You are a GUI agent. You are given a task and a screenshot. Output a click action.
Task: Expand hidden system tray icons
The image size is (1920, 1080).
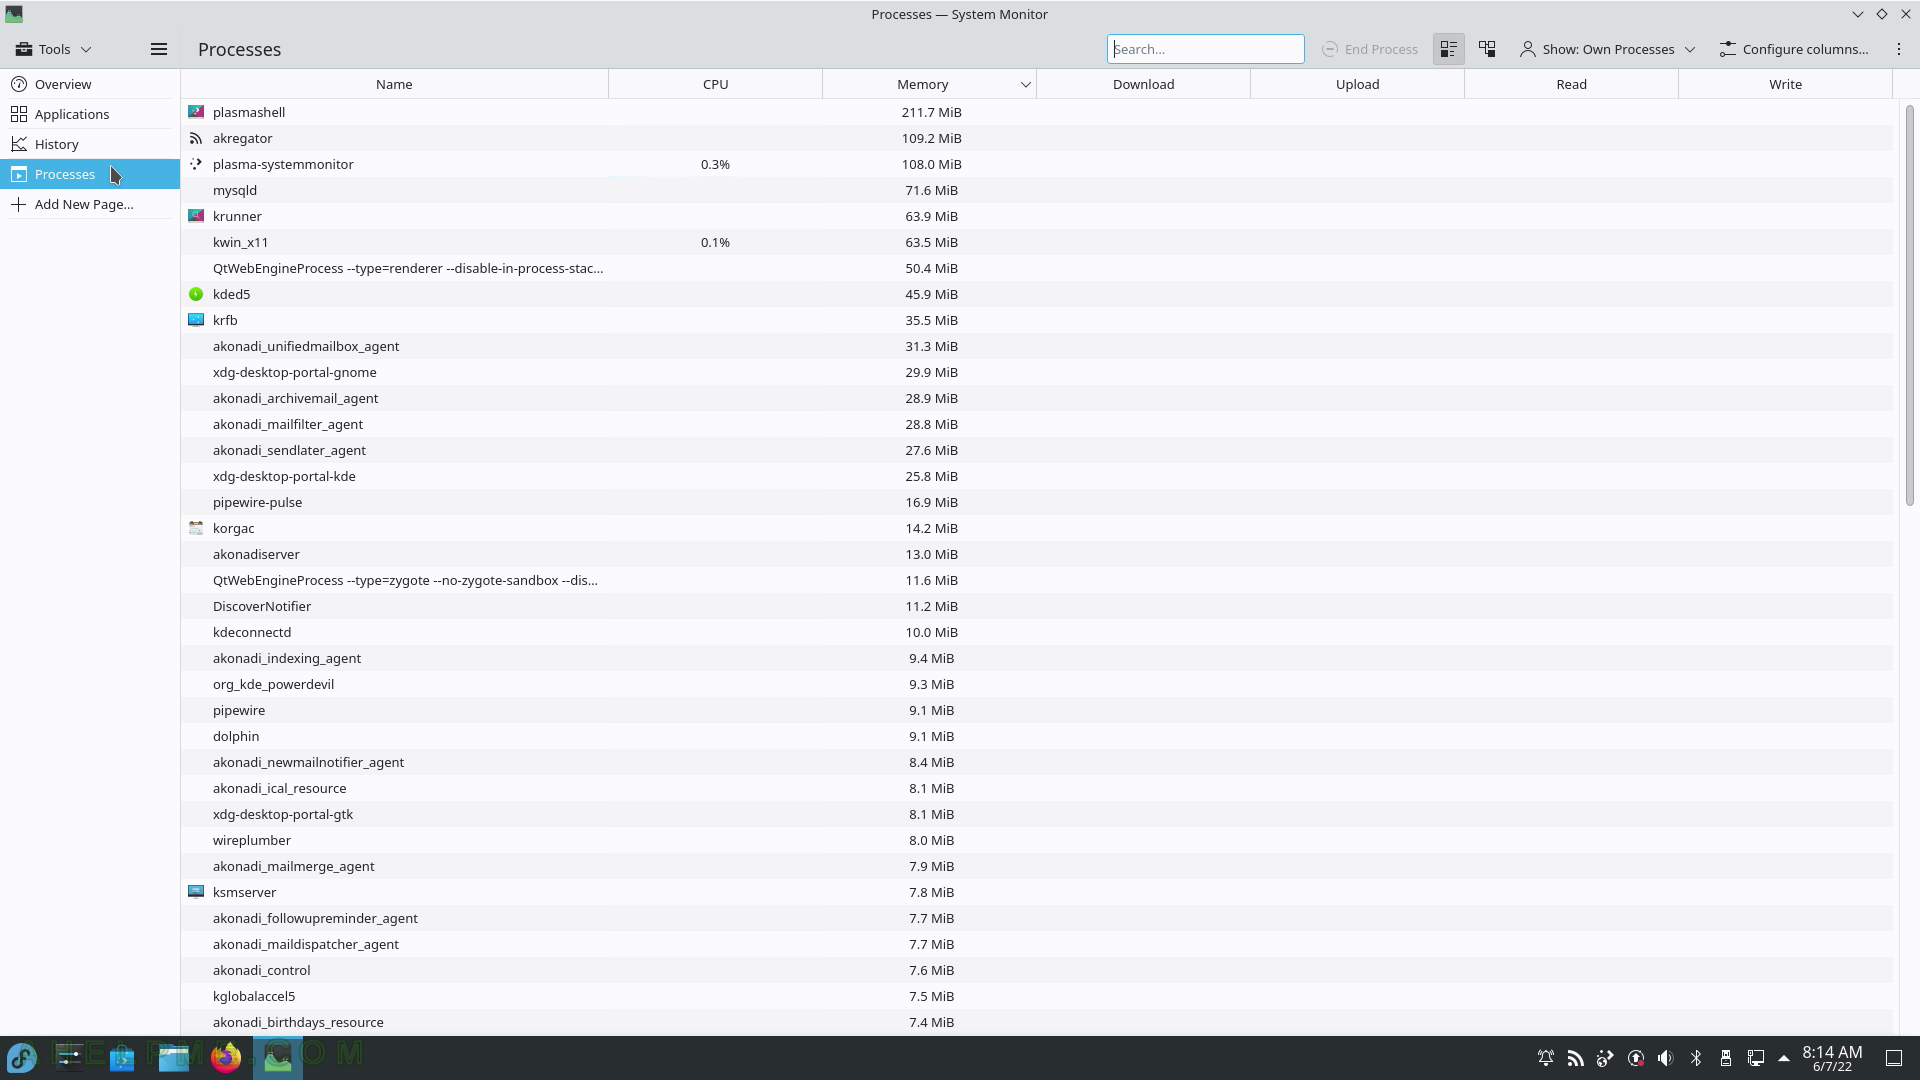click(x=1783, y=1058)
